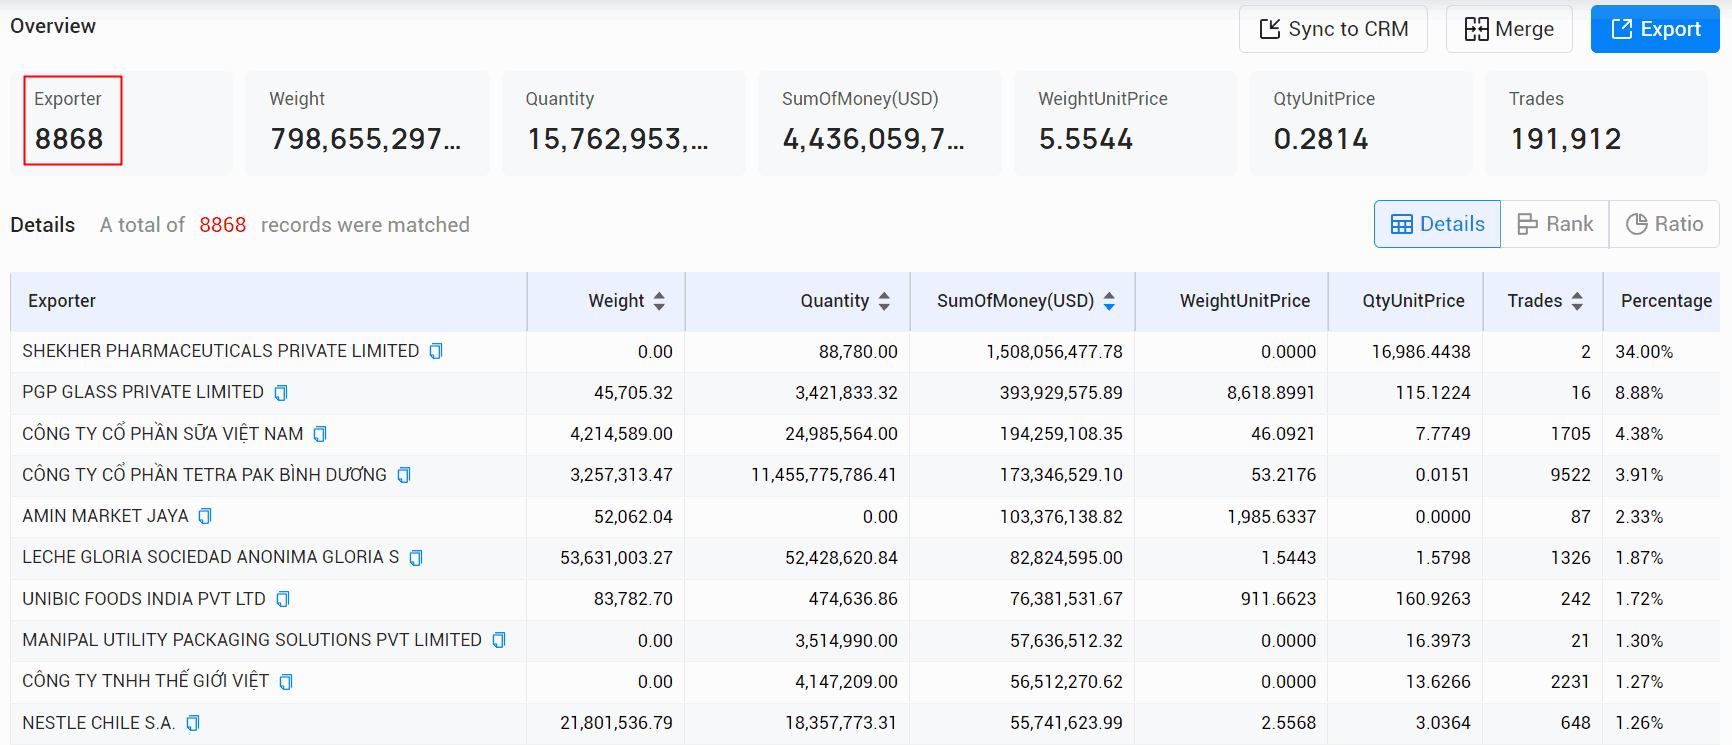Sort table by Quantity column arrows
The image size is (1732, 745).
pos(884,301)
